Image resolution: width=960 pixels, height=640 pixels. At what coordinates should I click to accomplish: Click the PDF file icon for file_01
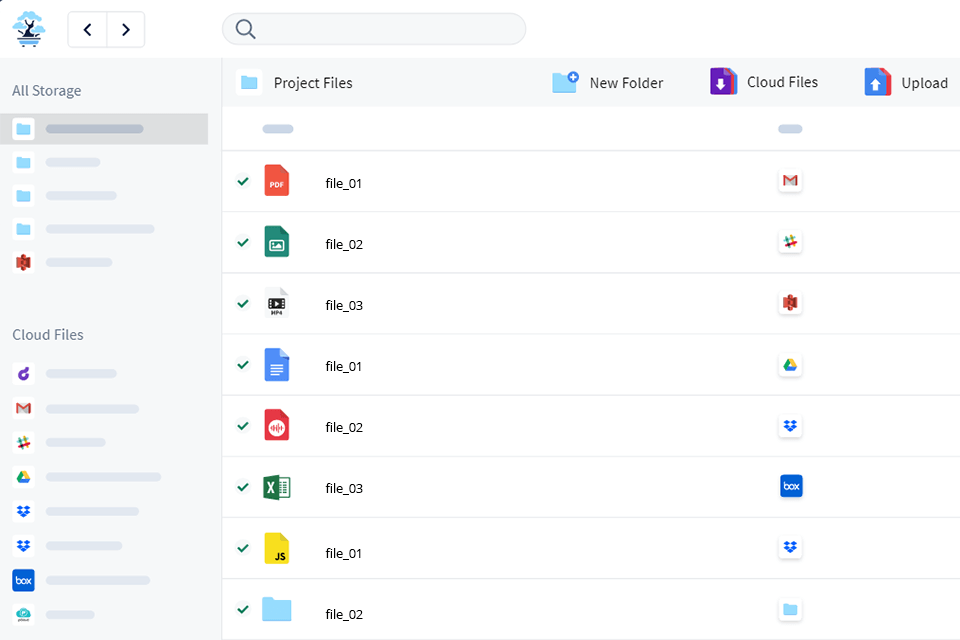tap(277, 181)
